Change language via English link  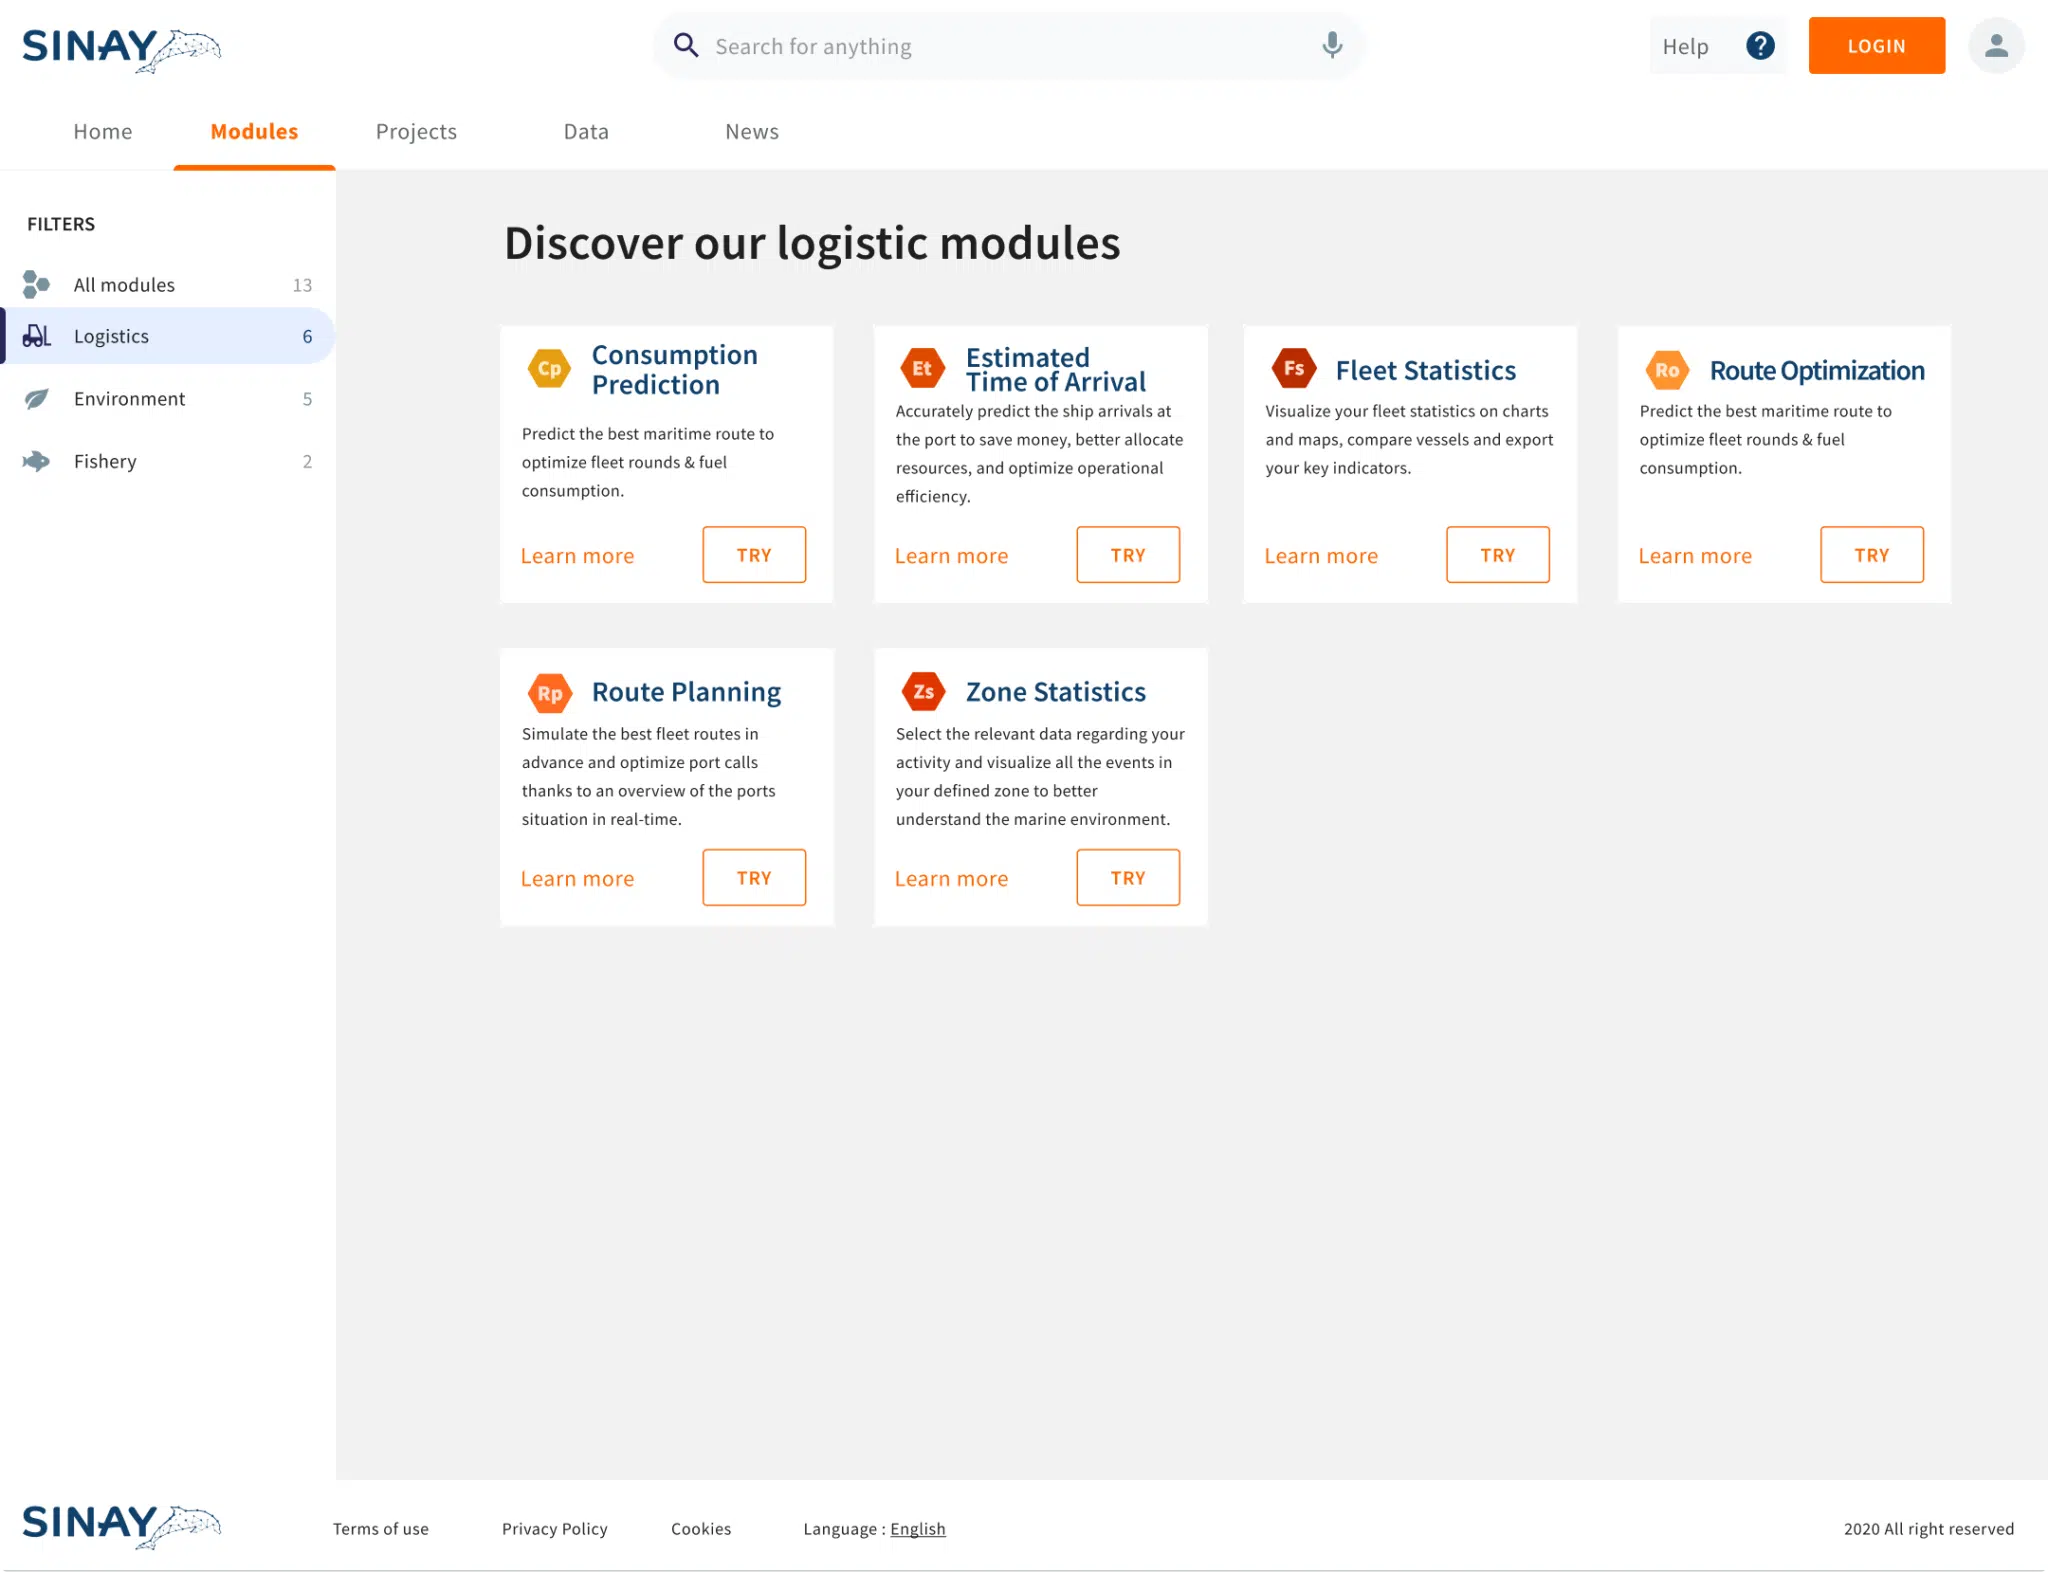click(917, 1529)
